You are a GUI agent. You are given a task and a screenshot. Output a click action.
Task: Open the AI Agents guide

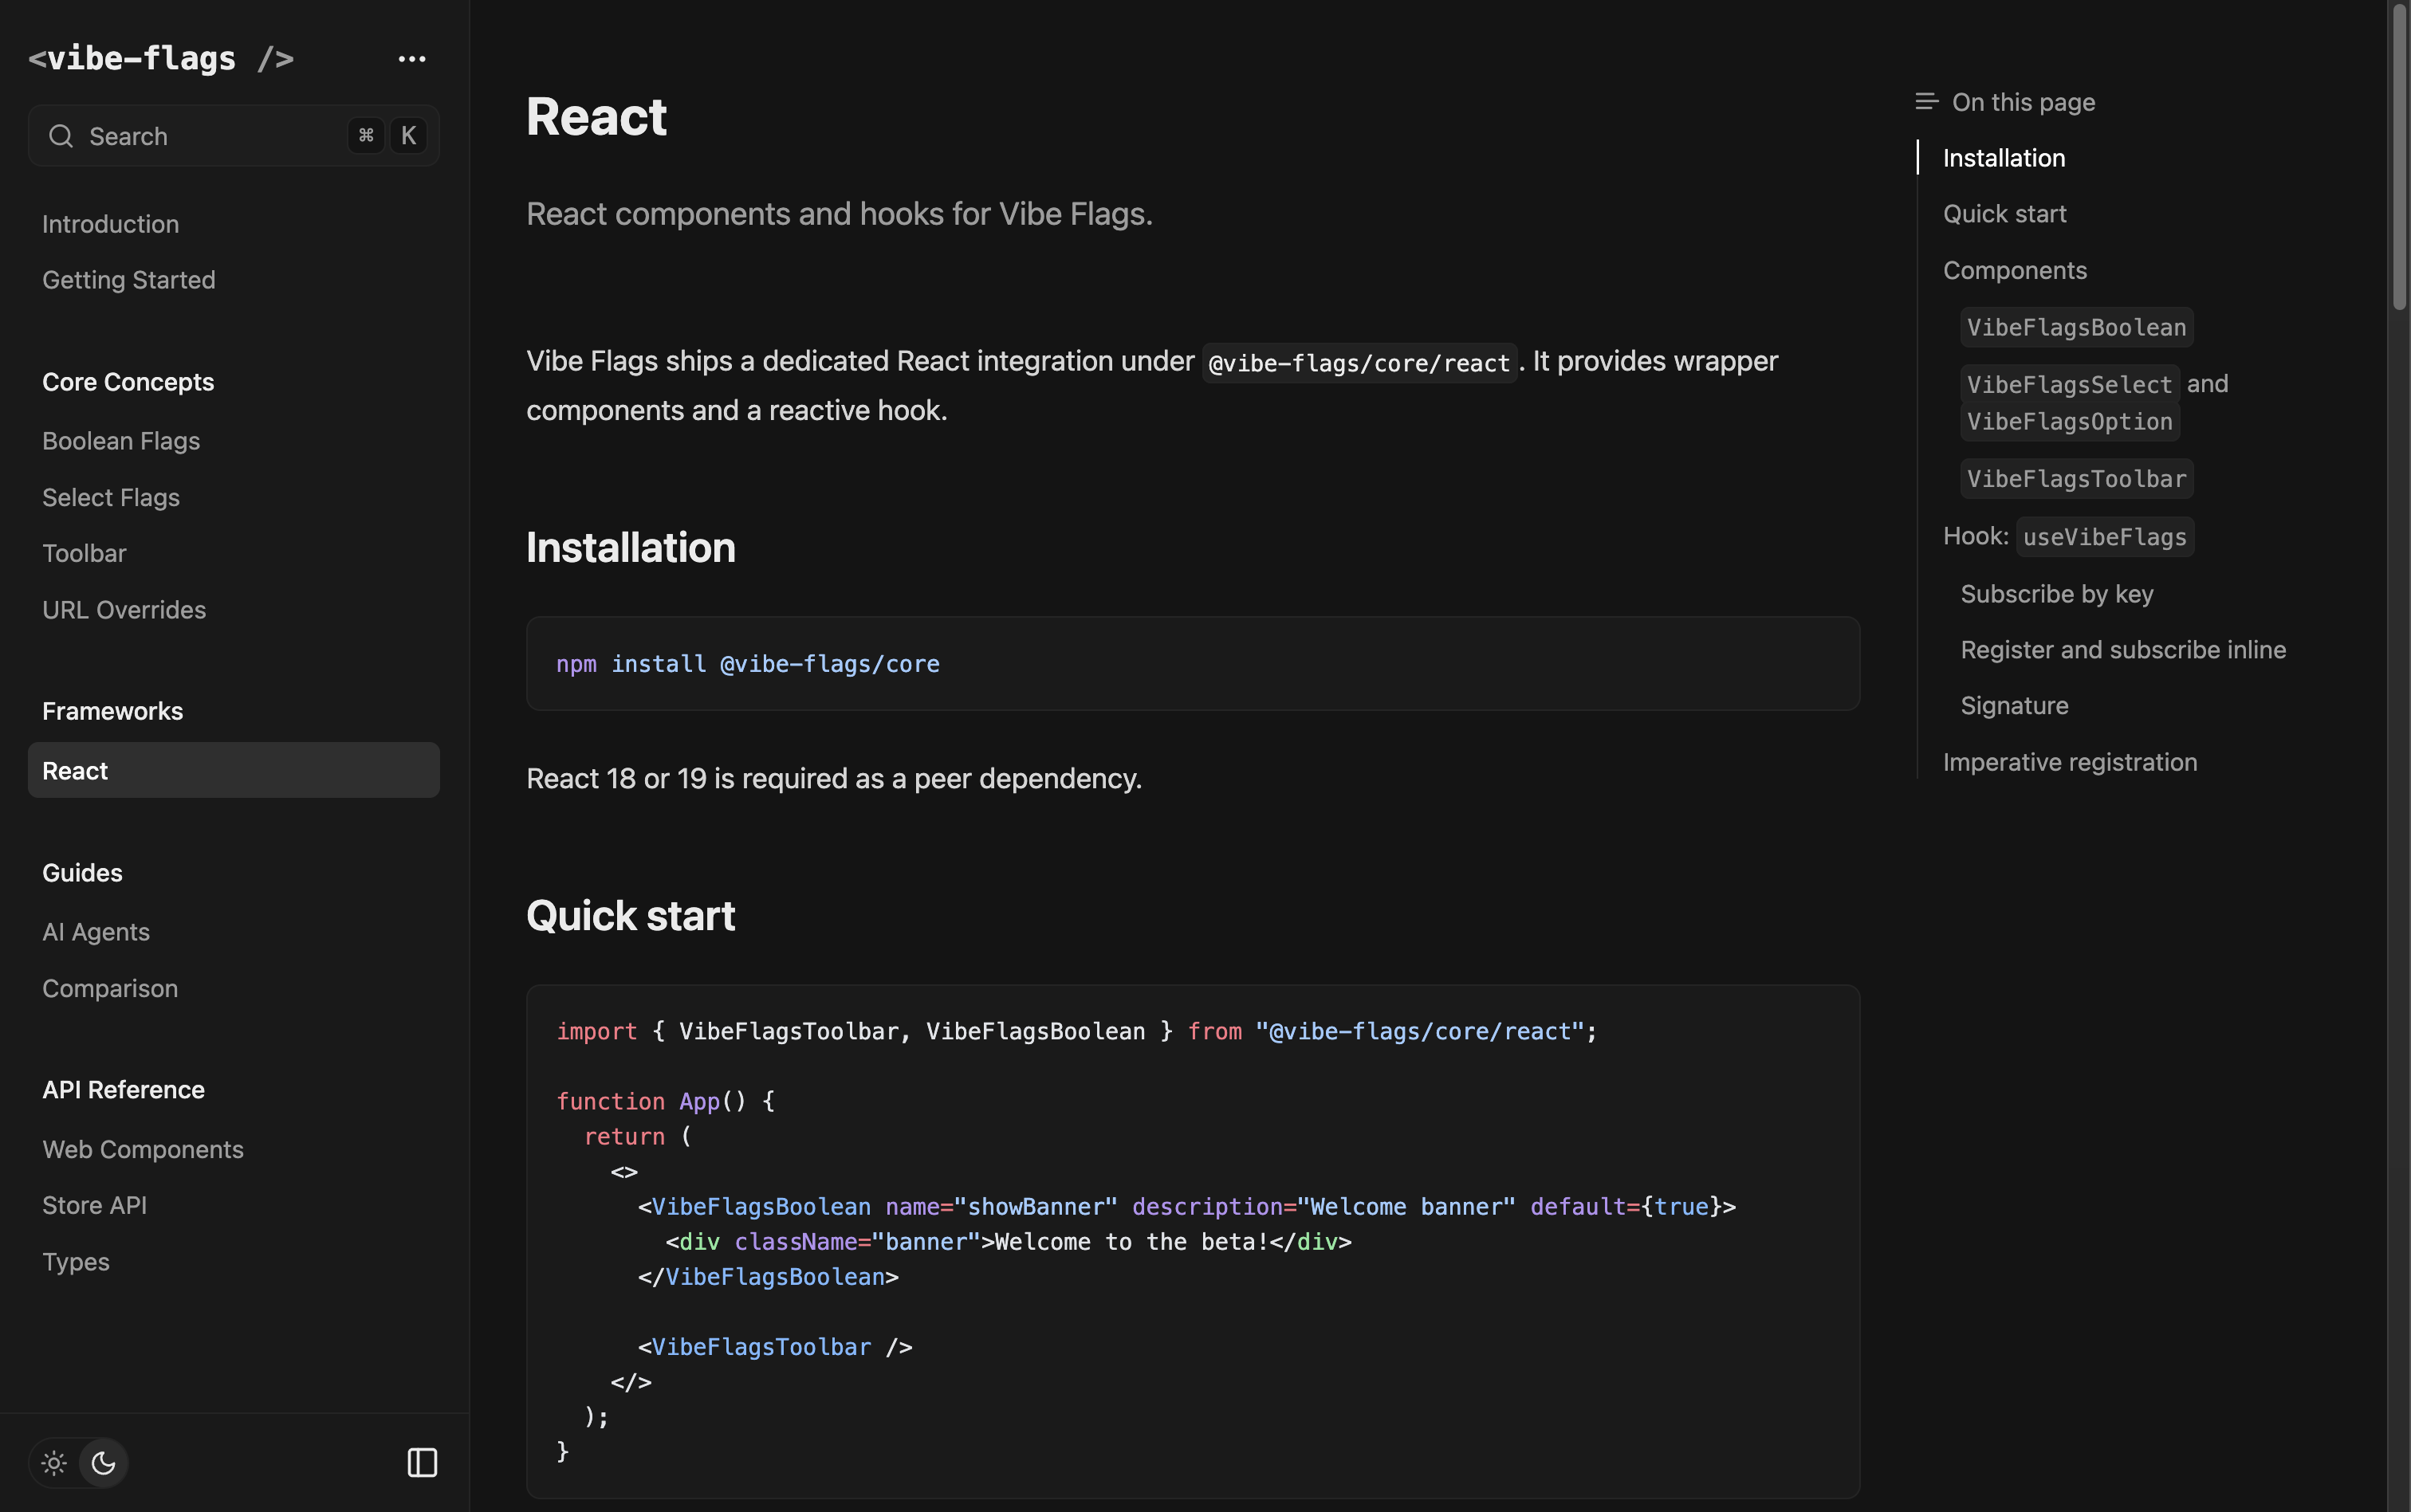[95, 931]
